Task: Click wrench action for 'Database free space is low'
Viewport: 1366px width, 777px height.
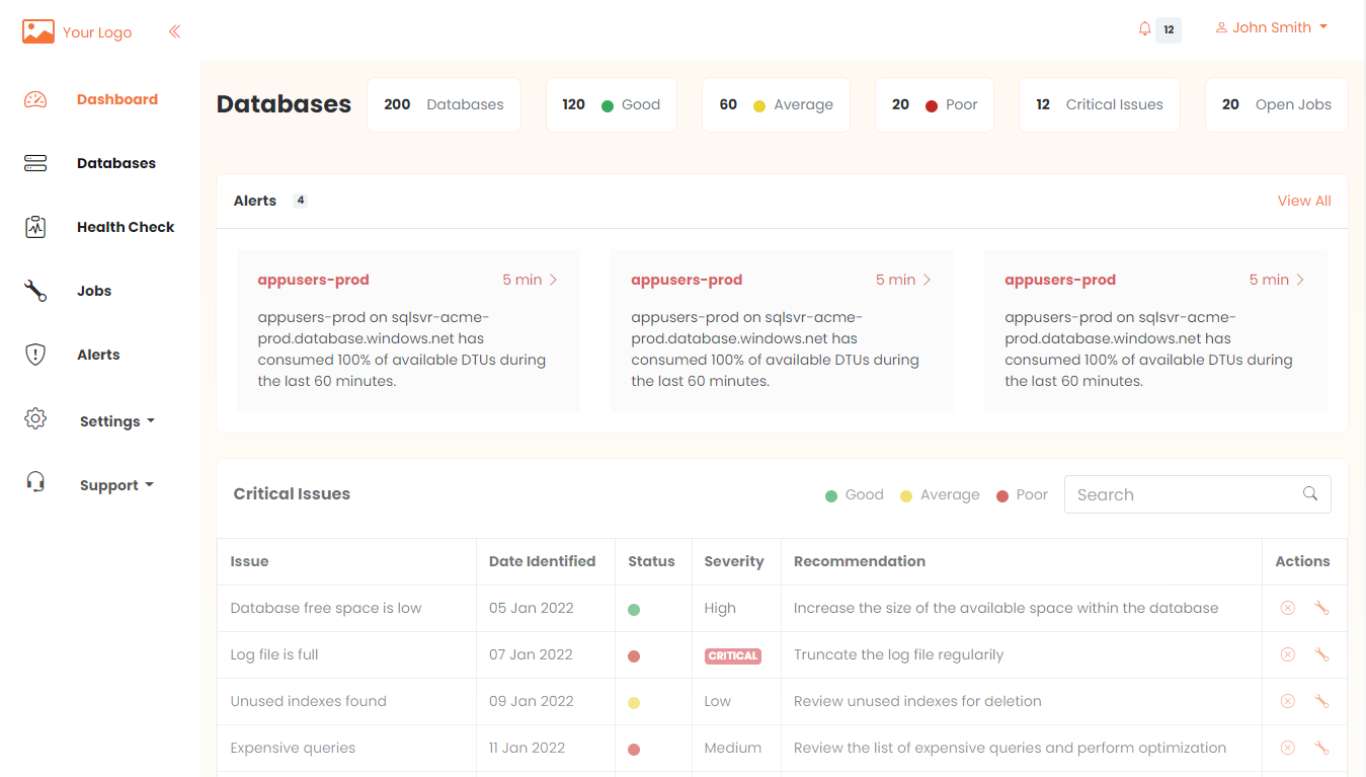Action: (1321, 608)
